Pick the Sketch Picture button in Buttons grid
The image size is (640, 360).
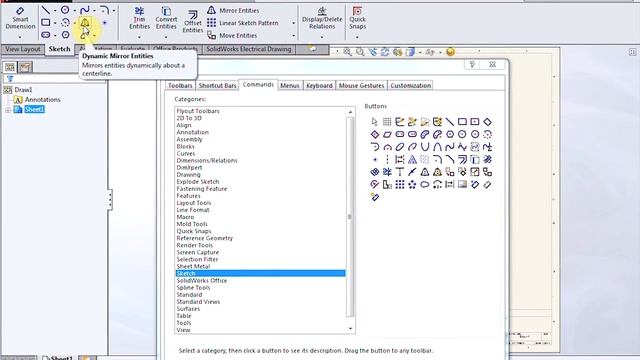pos(462,185)
